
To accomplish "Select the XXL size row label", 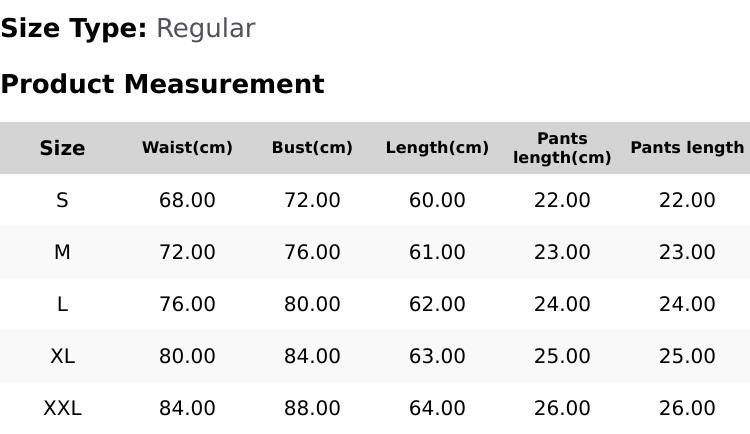I will (x=62, y=409).
